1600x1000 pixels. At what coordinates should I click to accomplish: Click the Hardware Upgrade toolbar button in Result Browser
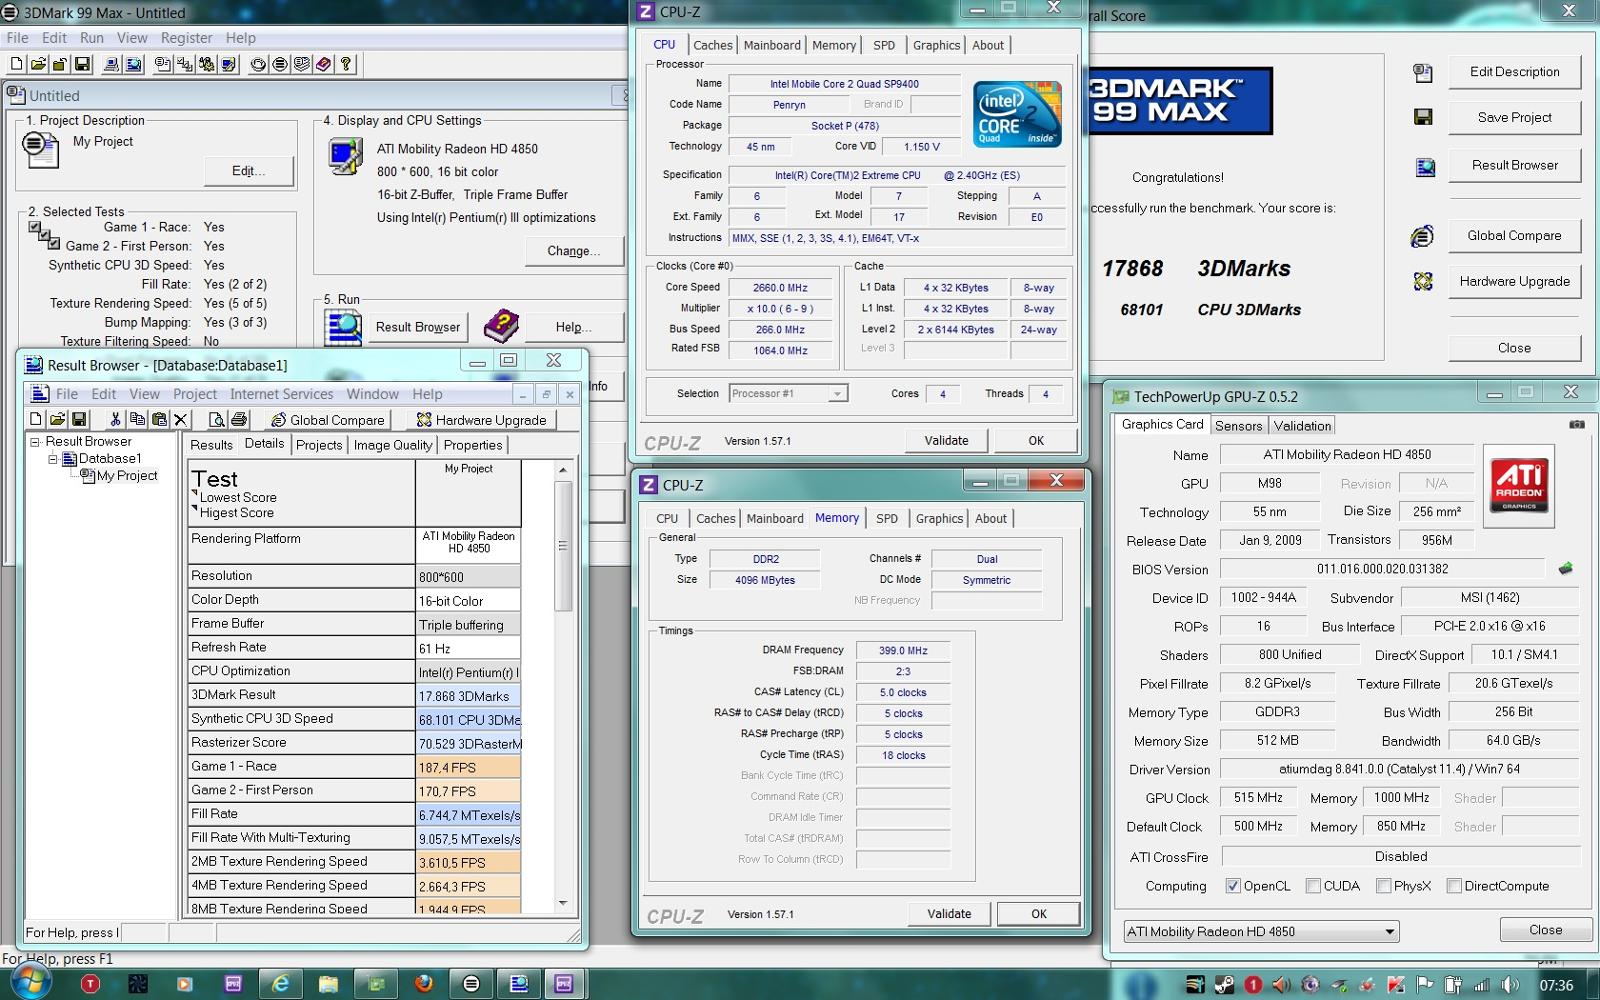pos(482,419)
